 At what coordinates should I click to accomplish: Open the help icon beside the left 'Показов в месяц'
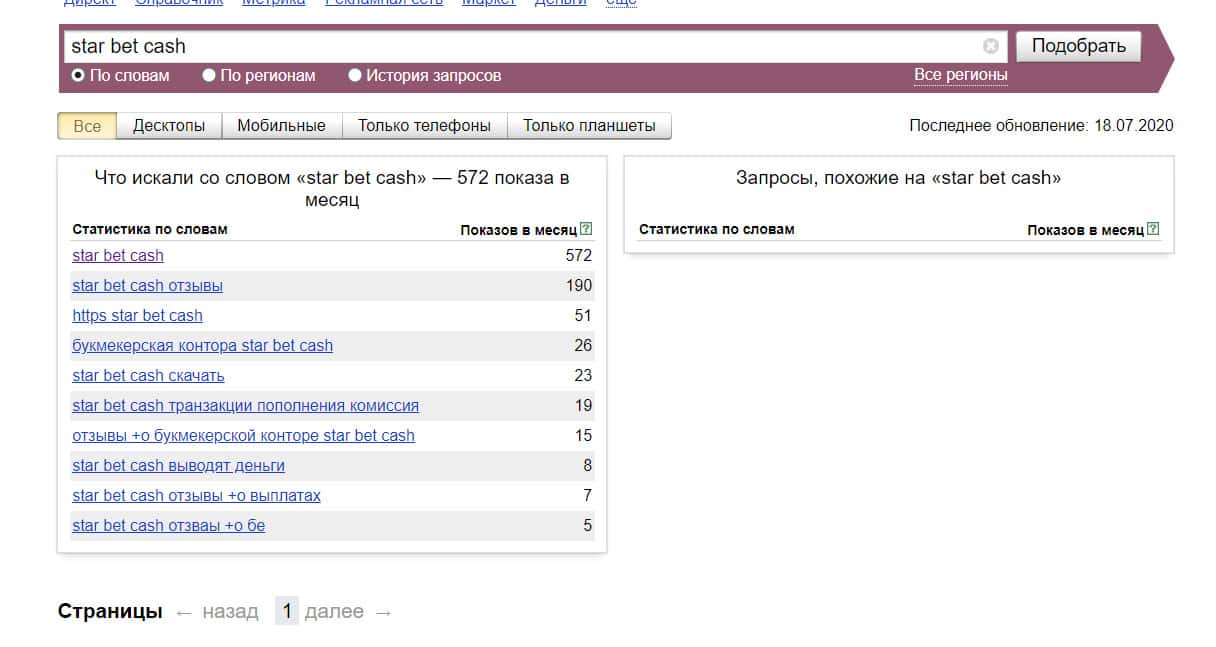(586, 229)
